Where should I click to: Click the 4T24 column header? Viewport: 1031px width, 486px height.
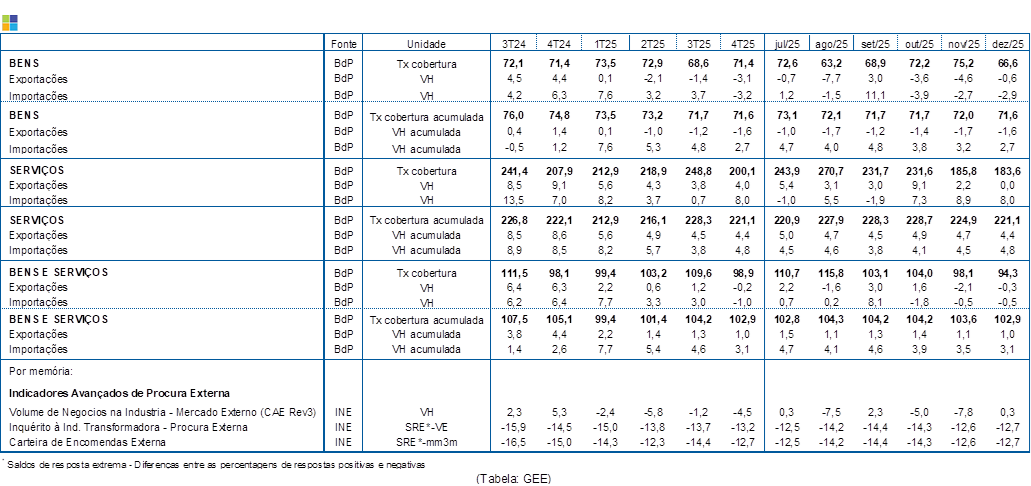pos(560,44)
